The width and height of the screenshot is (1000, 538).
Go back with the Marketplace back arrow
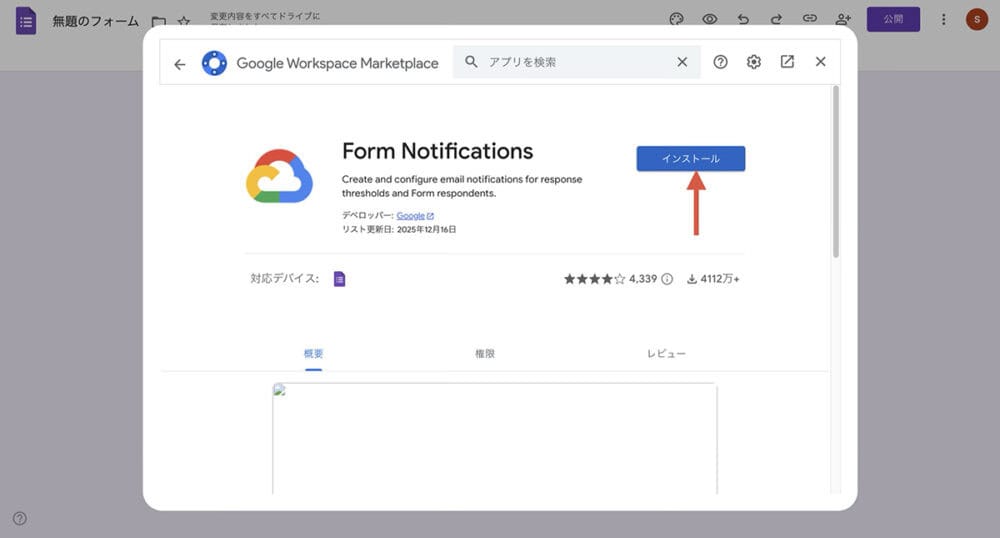pyautogui.click(x=180, y=63)
